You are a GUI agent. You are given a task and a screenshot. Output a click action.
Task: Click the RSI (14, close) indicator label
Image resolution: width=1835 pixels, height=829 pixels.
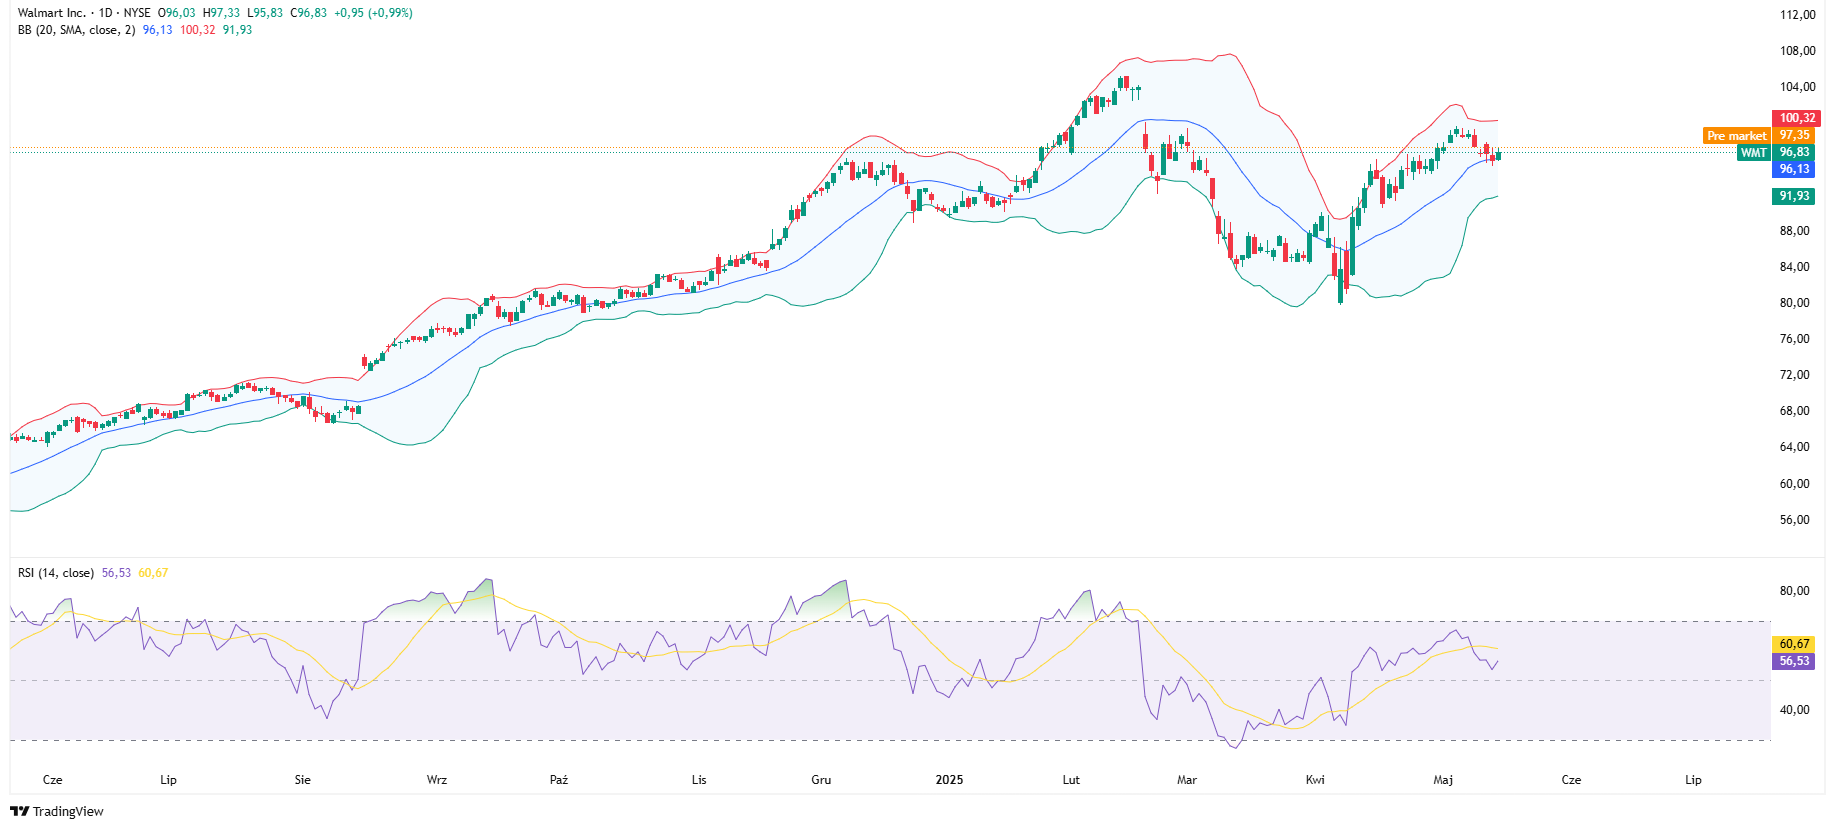coord(56,573)
